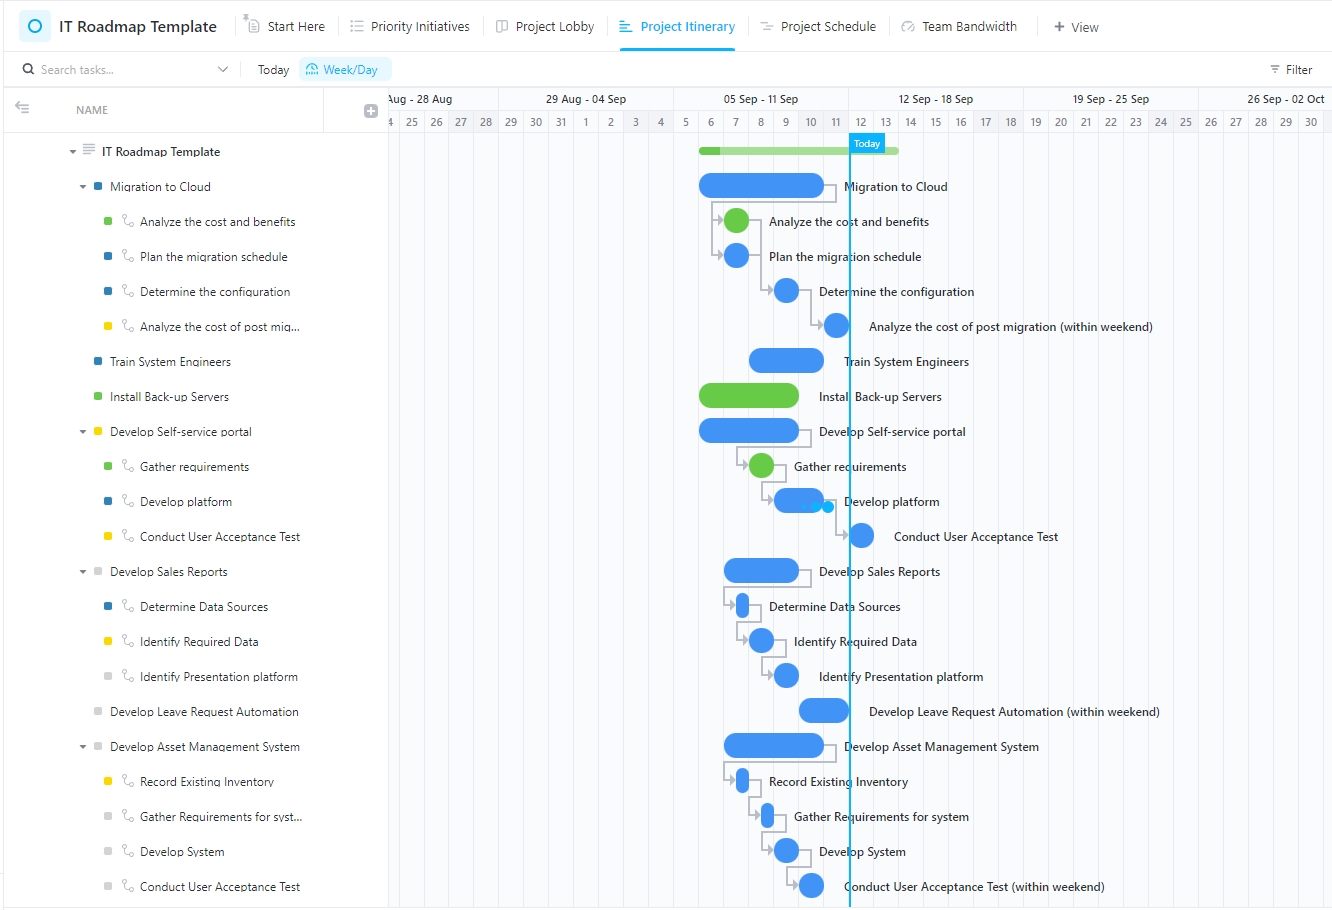This screenshot has width=1332, height=910.
Task: Toggle the Week/Day timescale control
Action: click(345, 69)
